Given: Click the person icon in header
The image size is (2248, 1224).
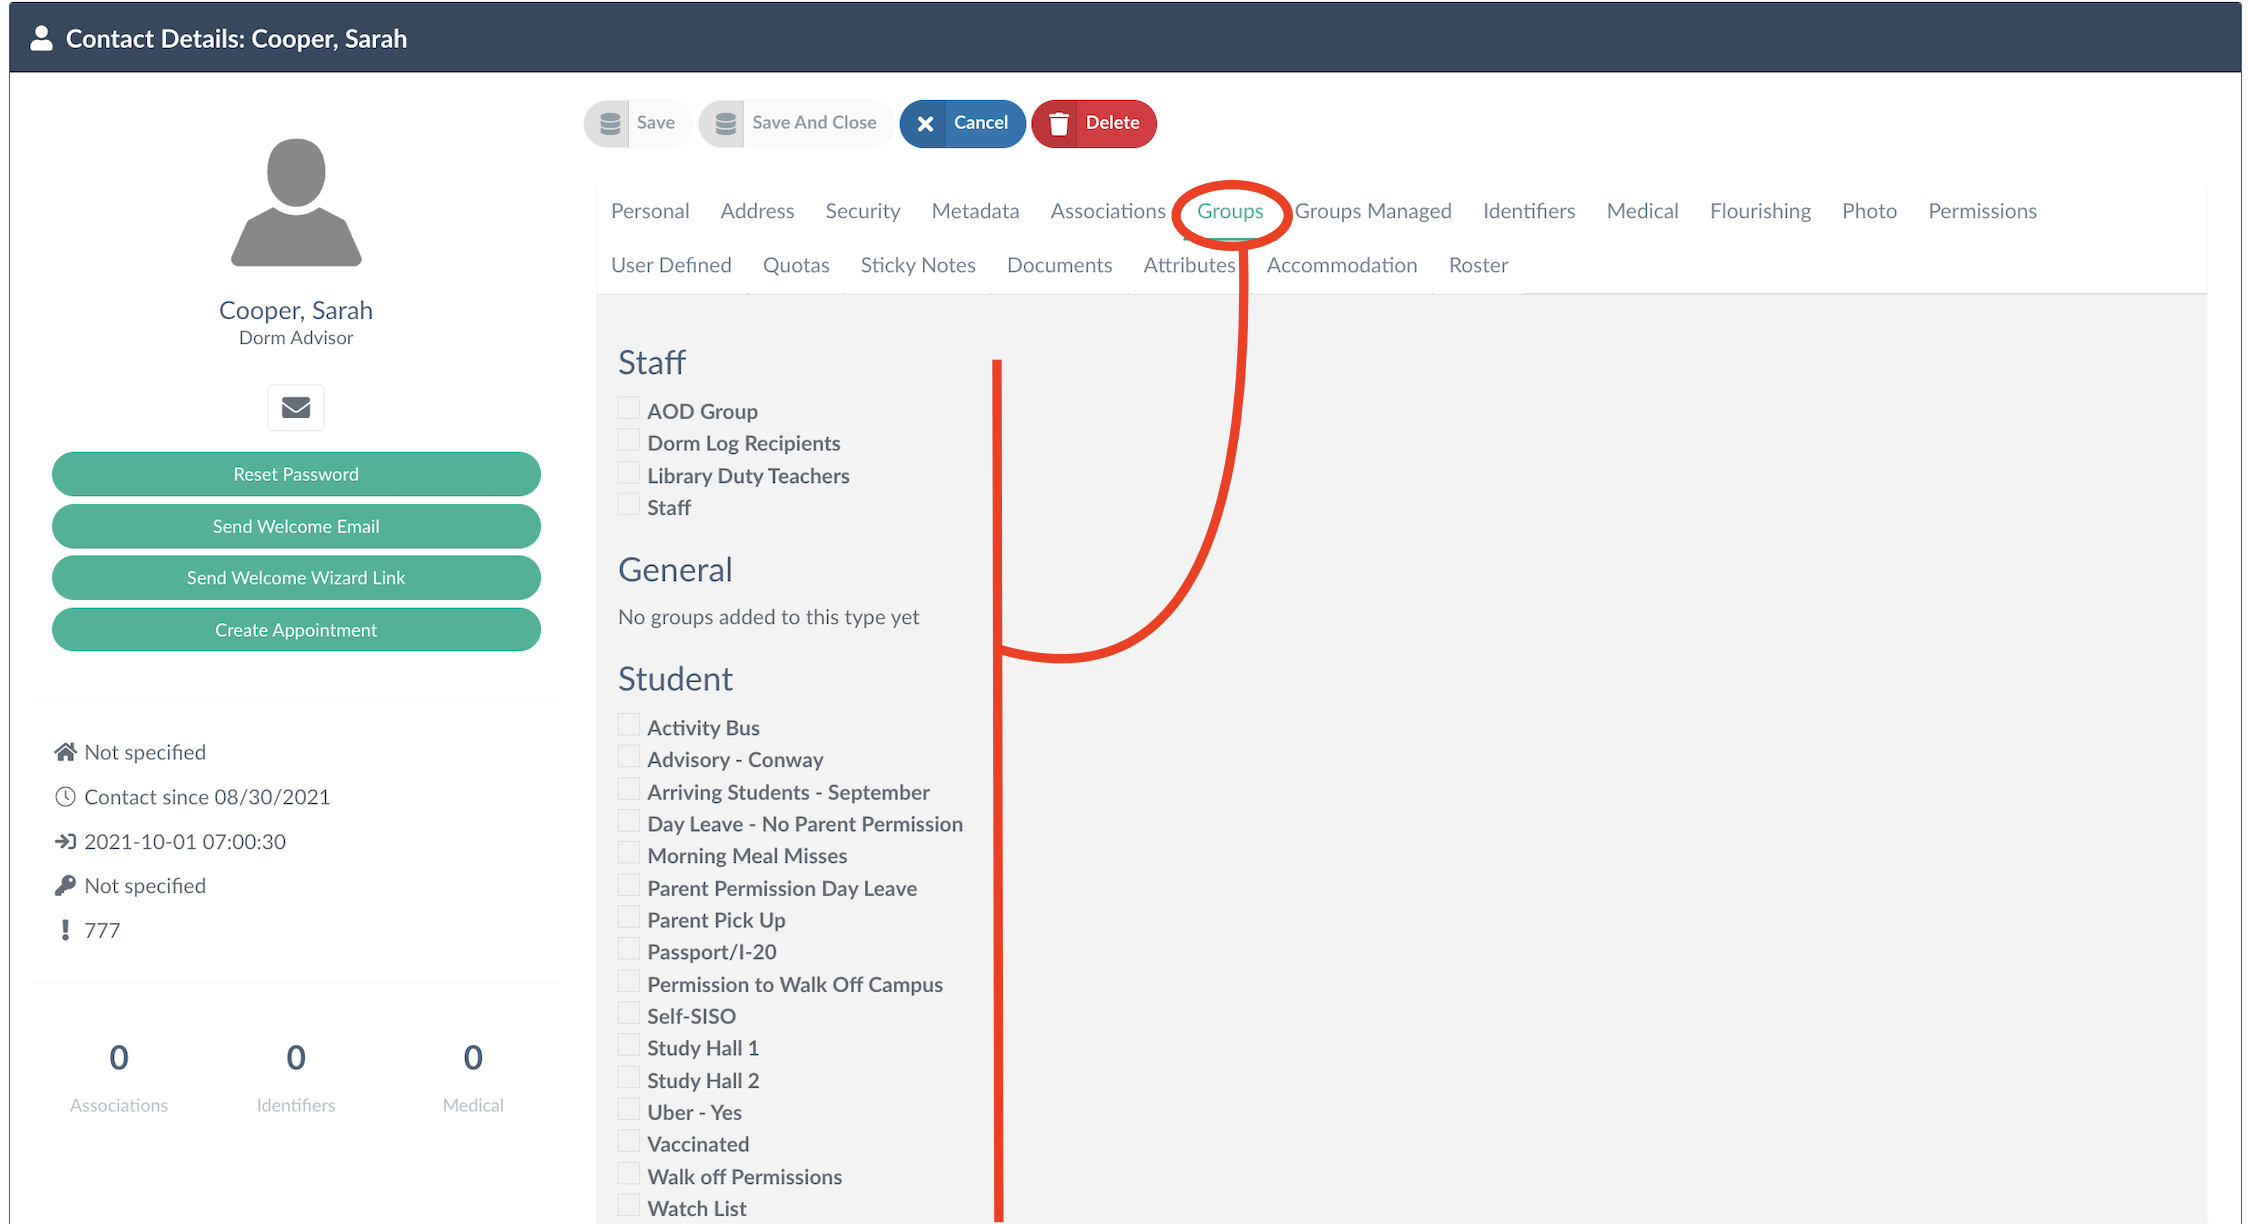Looking at the screenshot, I should (41, 38).
